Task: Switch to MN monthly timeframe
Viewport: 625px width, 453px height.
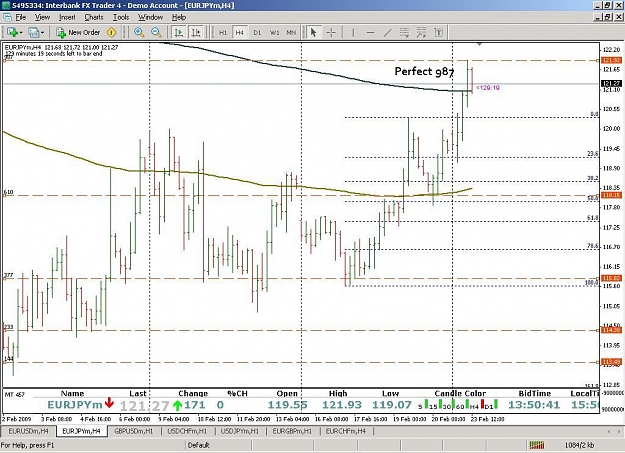Action: (x=291, y=33)
